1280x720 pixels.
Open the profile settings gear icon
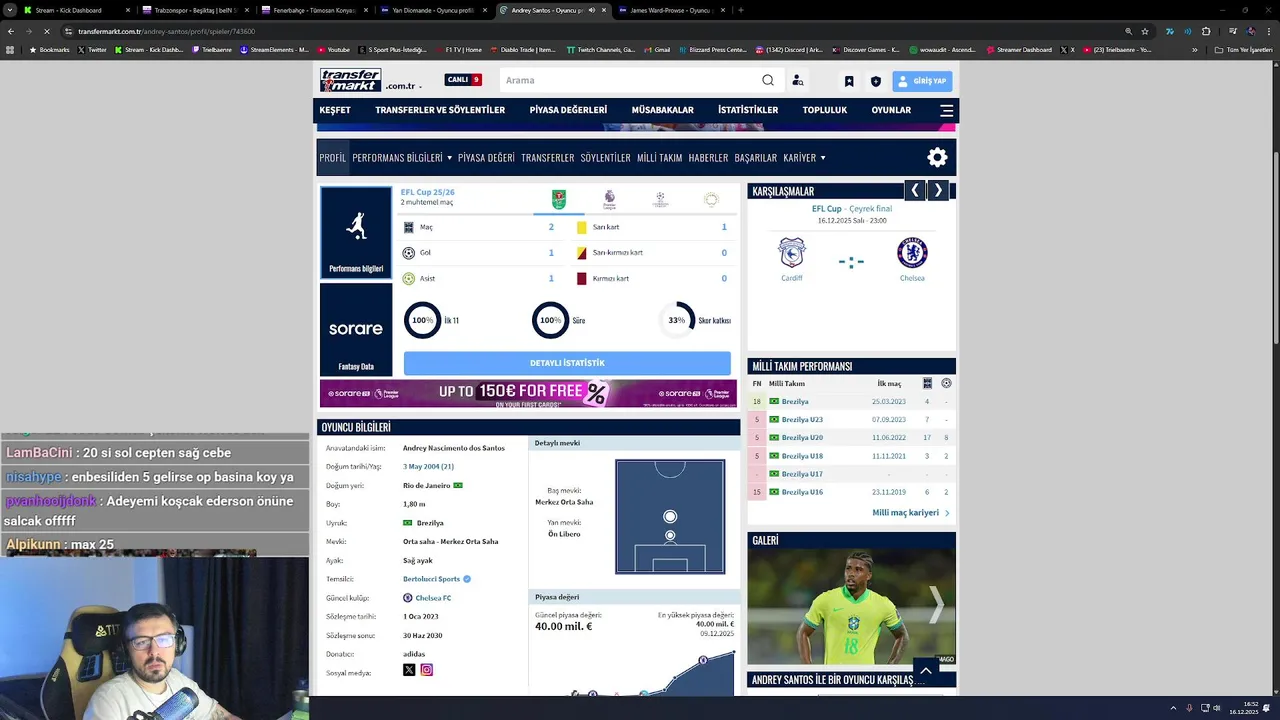tap(937, 157)
